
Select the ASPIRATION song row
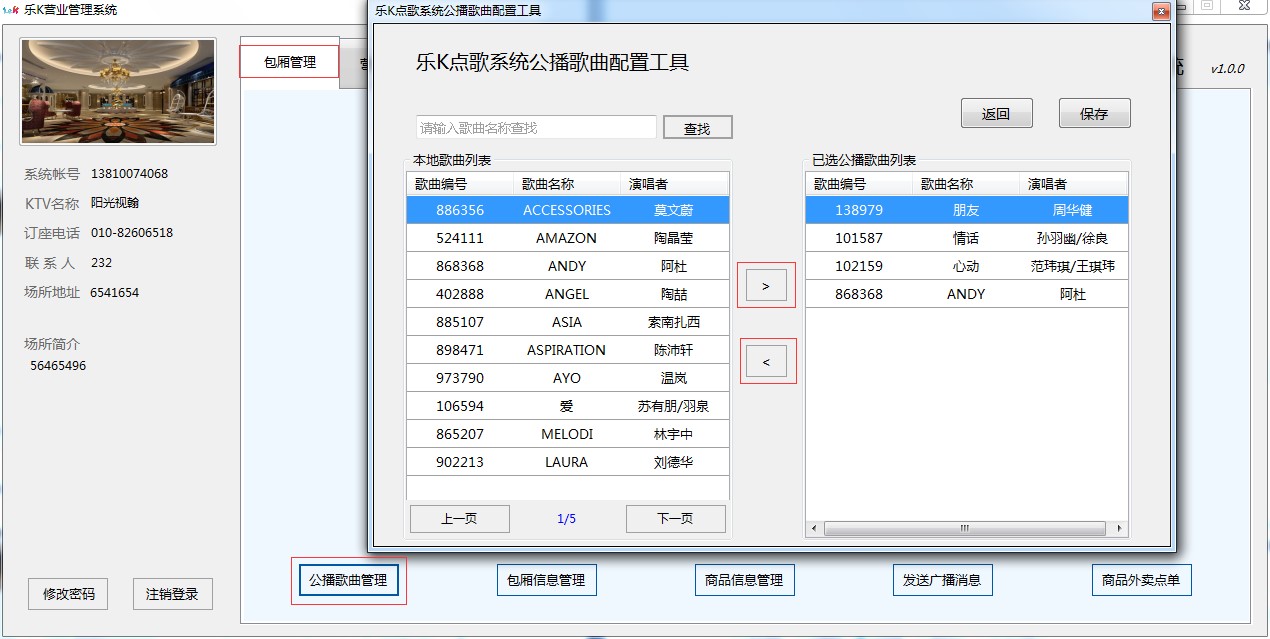pos(567,350)
